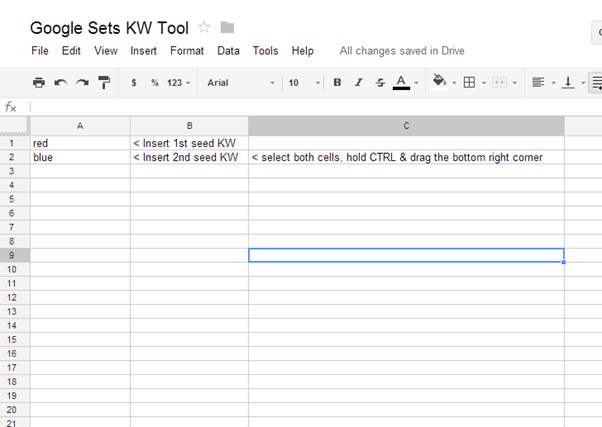The width and height of the screenshot is (602, 427).
Task: Click the folder icon beside title
Action: [x=227, y=28]
